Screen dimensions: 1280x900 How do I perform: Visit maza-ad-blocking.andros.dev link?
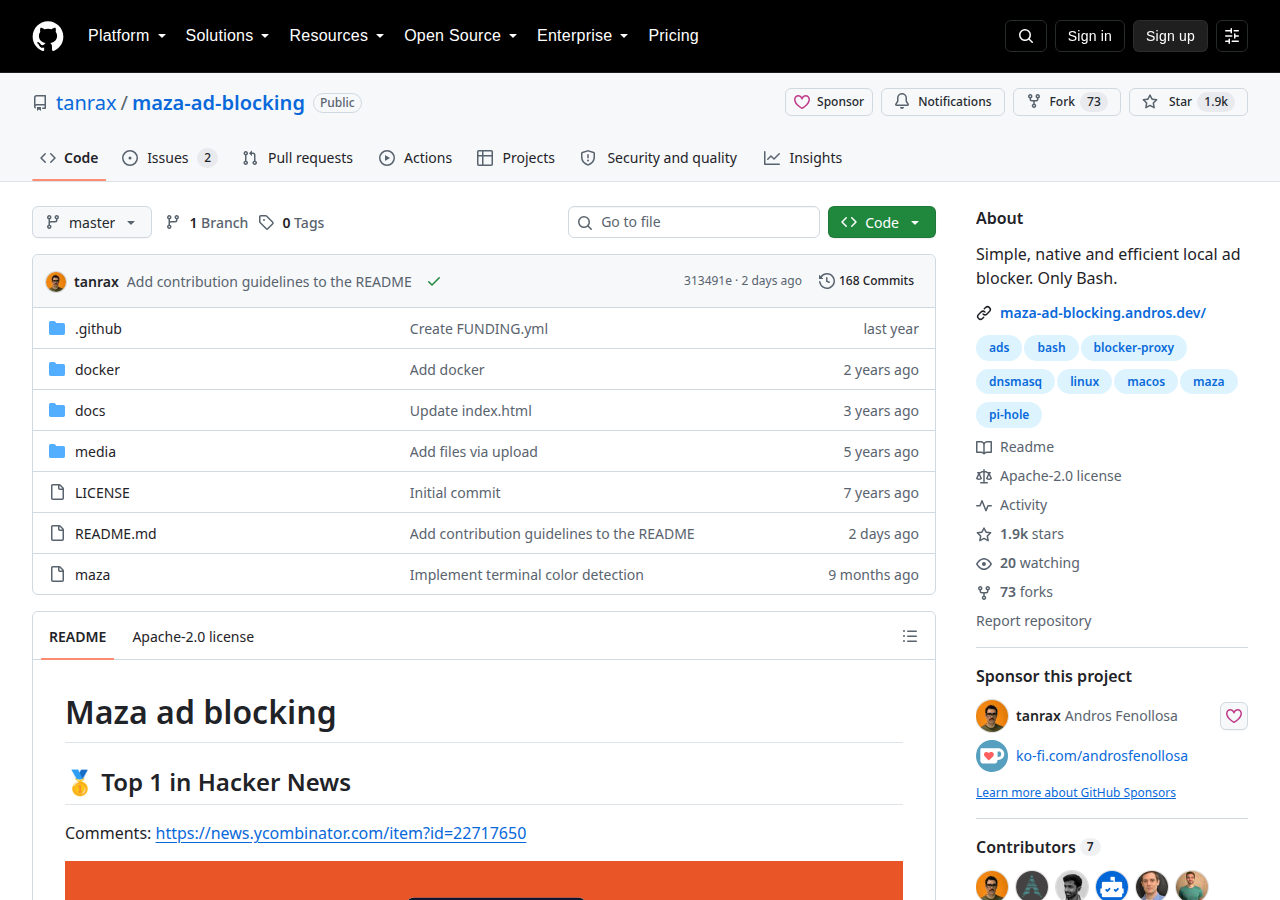1103,313
